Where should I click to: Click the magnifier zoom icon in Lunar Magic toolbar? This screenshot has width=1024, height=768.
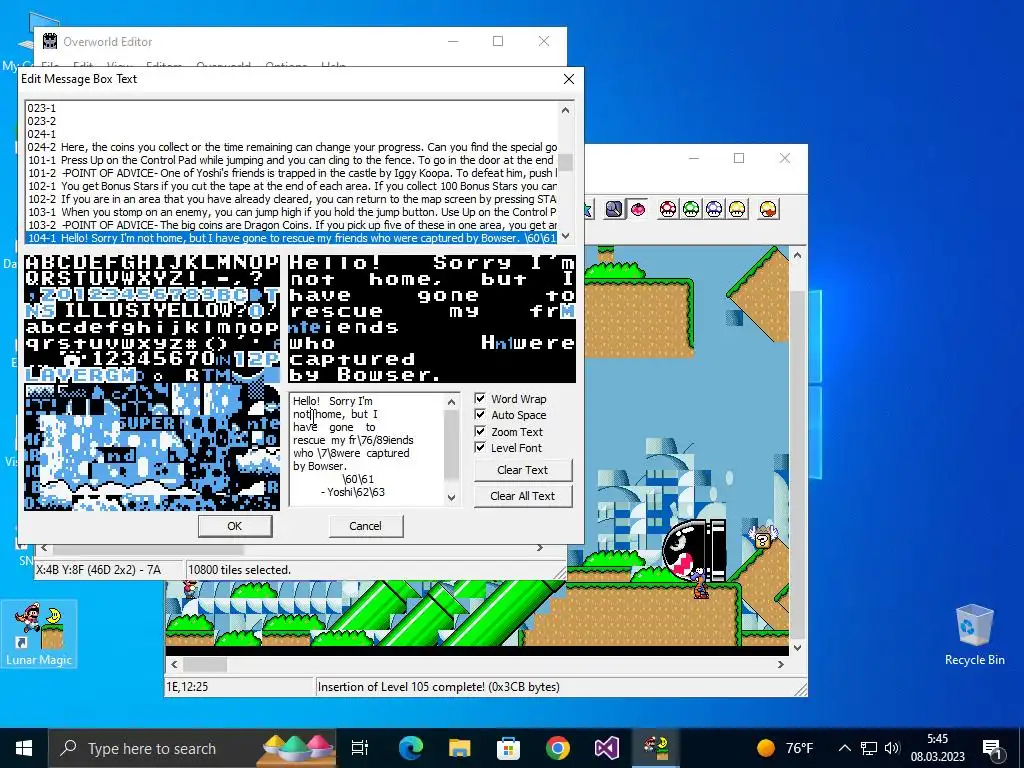tap(613, 209)
